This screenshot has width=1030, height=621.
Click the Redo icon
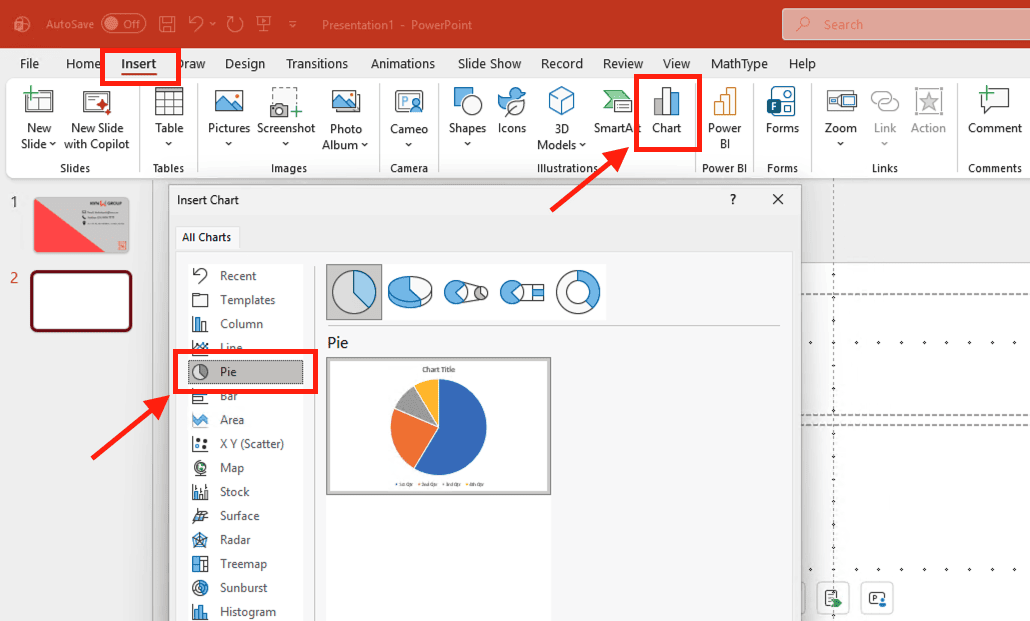235,24
